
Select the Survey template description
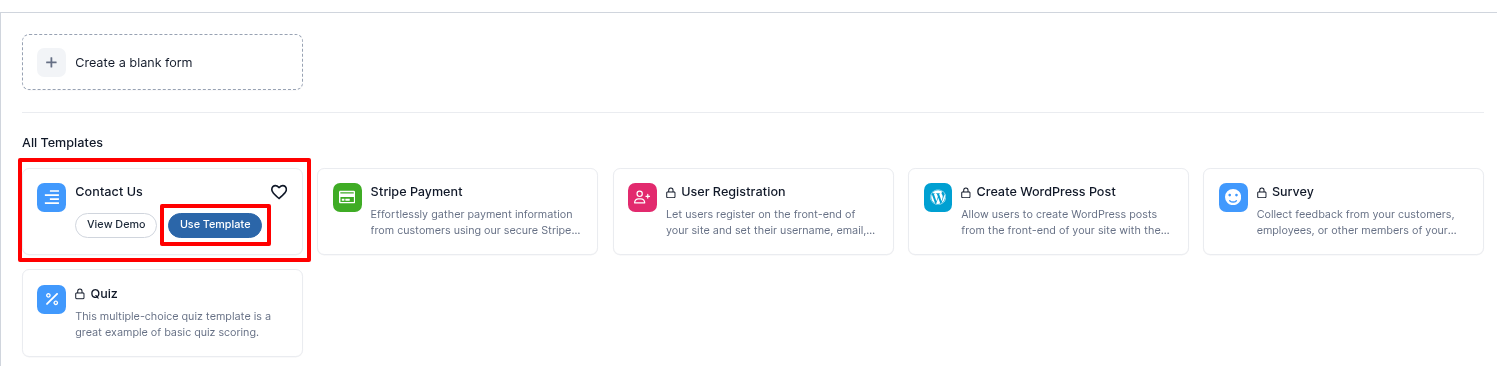pyautogui.click(x=1355, y=223)
